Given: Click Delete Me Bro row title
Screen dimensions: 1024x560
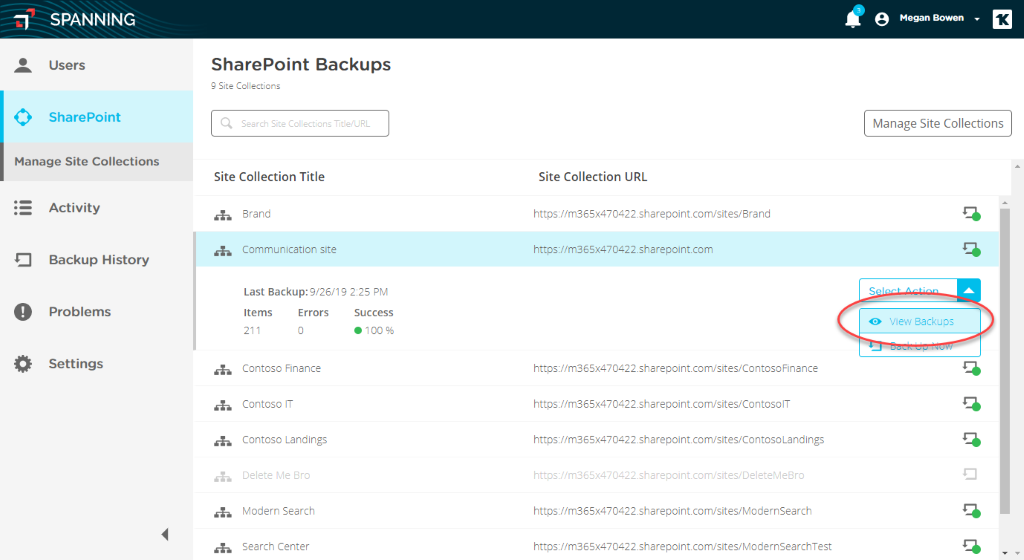Looking at the screenshot, I should 276,475.
